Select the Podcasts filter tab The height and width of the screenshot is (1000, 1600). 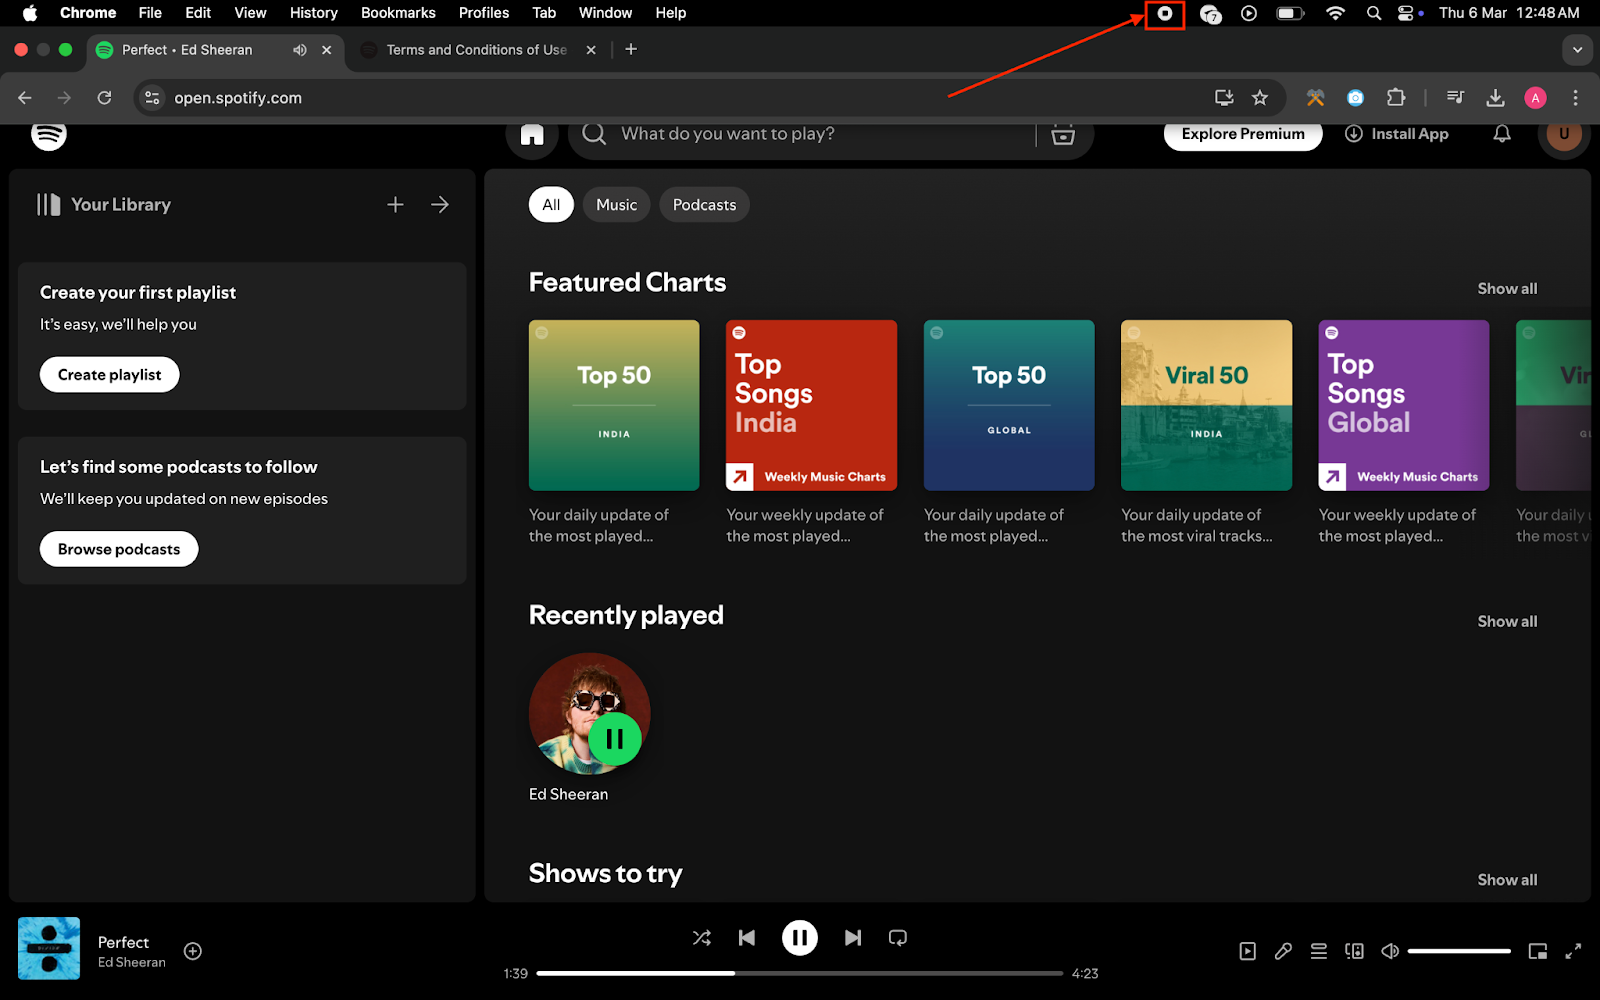pos(704,205)
